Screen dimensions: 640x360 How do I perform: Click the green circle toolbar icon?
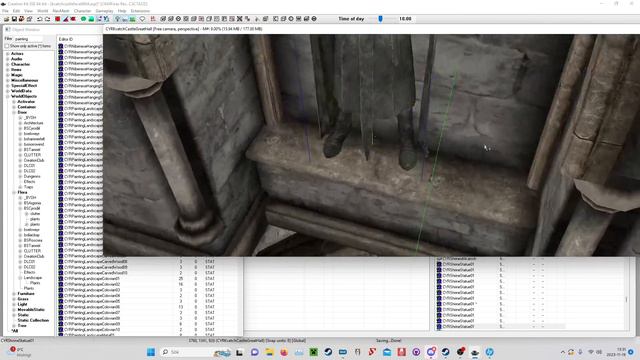tap(83, 19)
